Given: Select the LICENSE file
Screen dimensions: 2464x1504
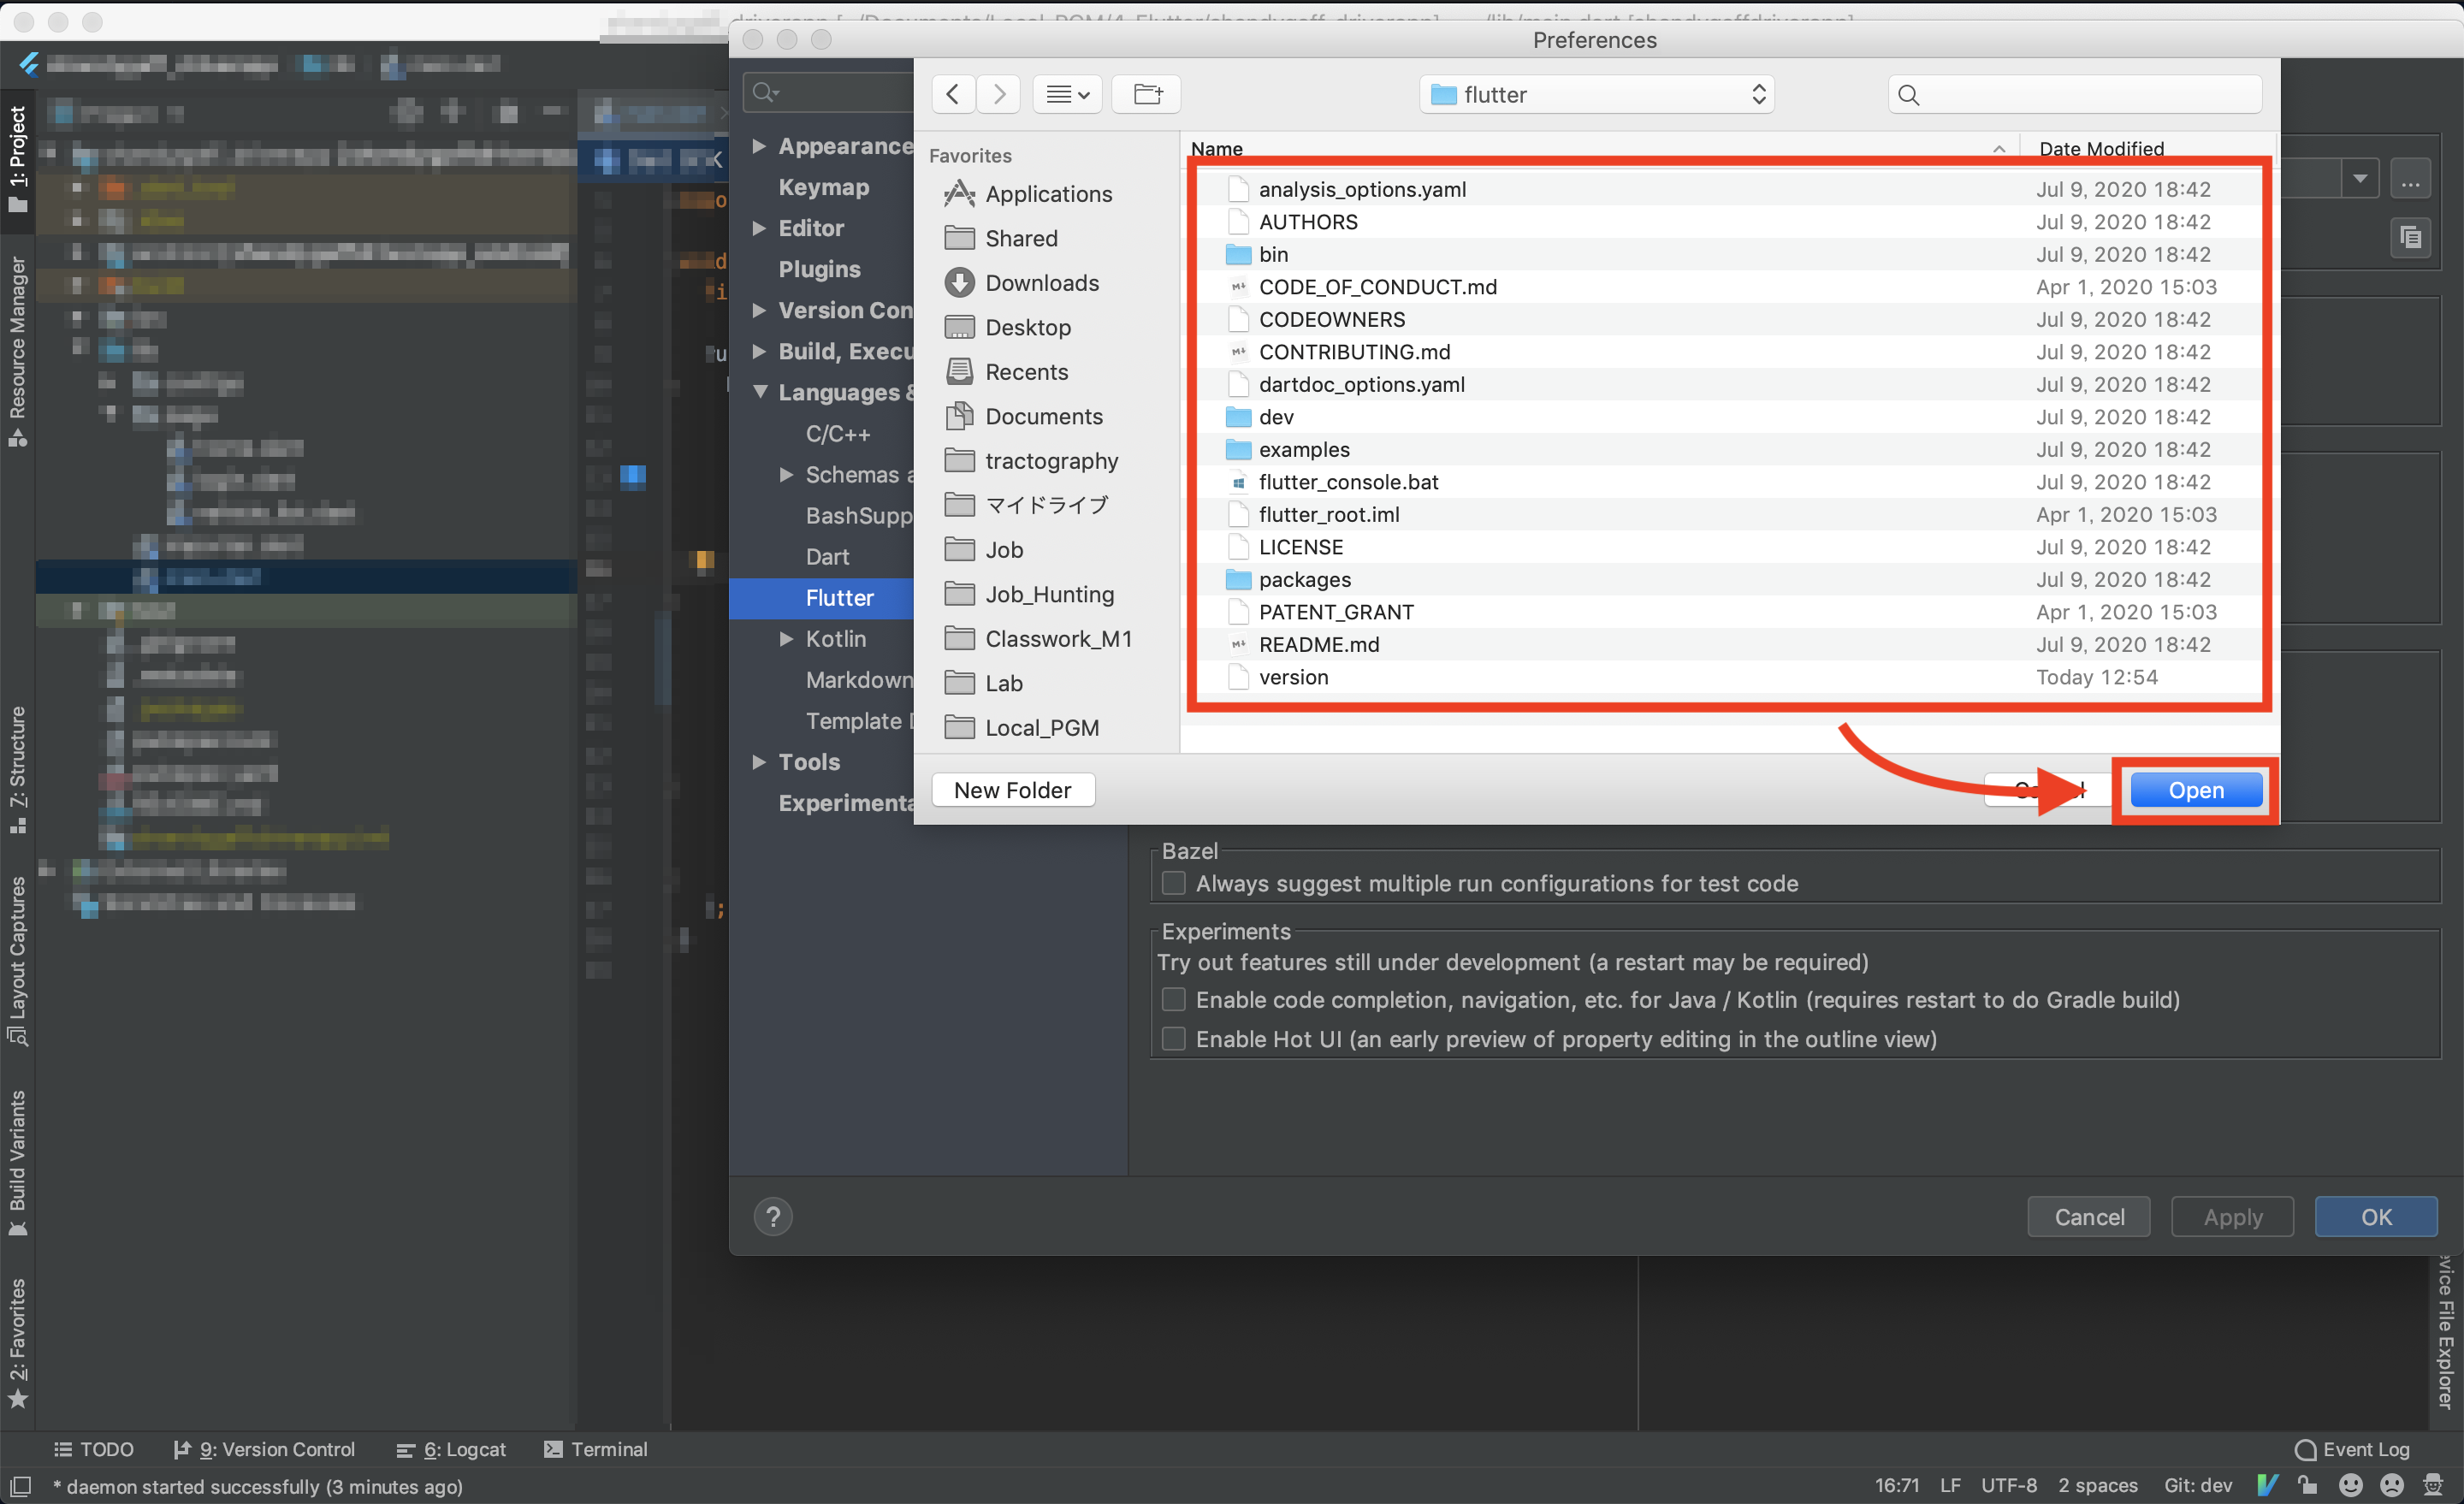Looking at the screenshot, I should pos(1728,546).
